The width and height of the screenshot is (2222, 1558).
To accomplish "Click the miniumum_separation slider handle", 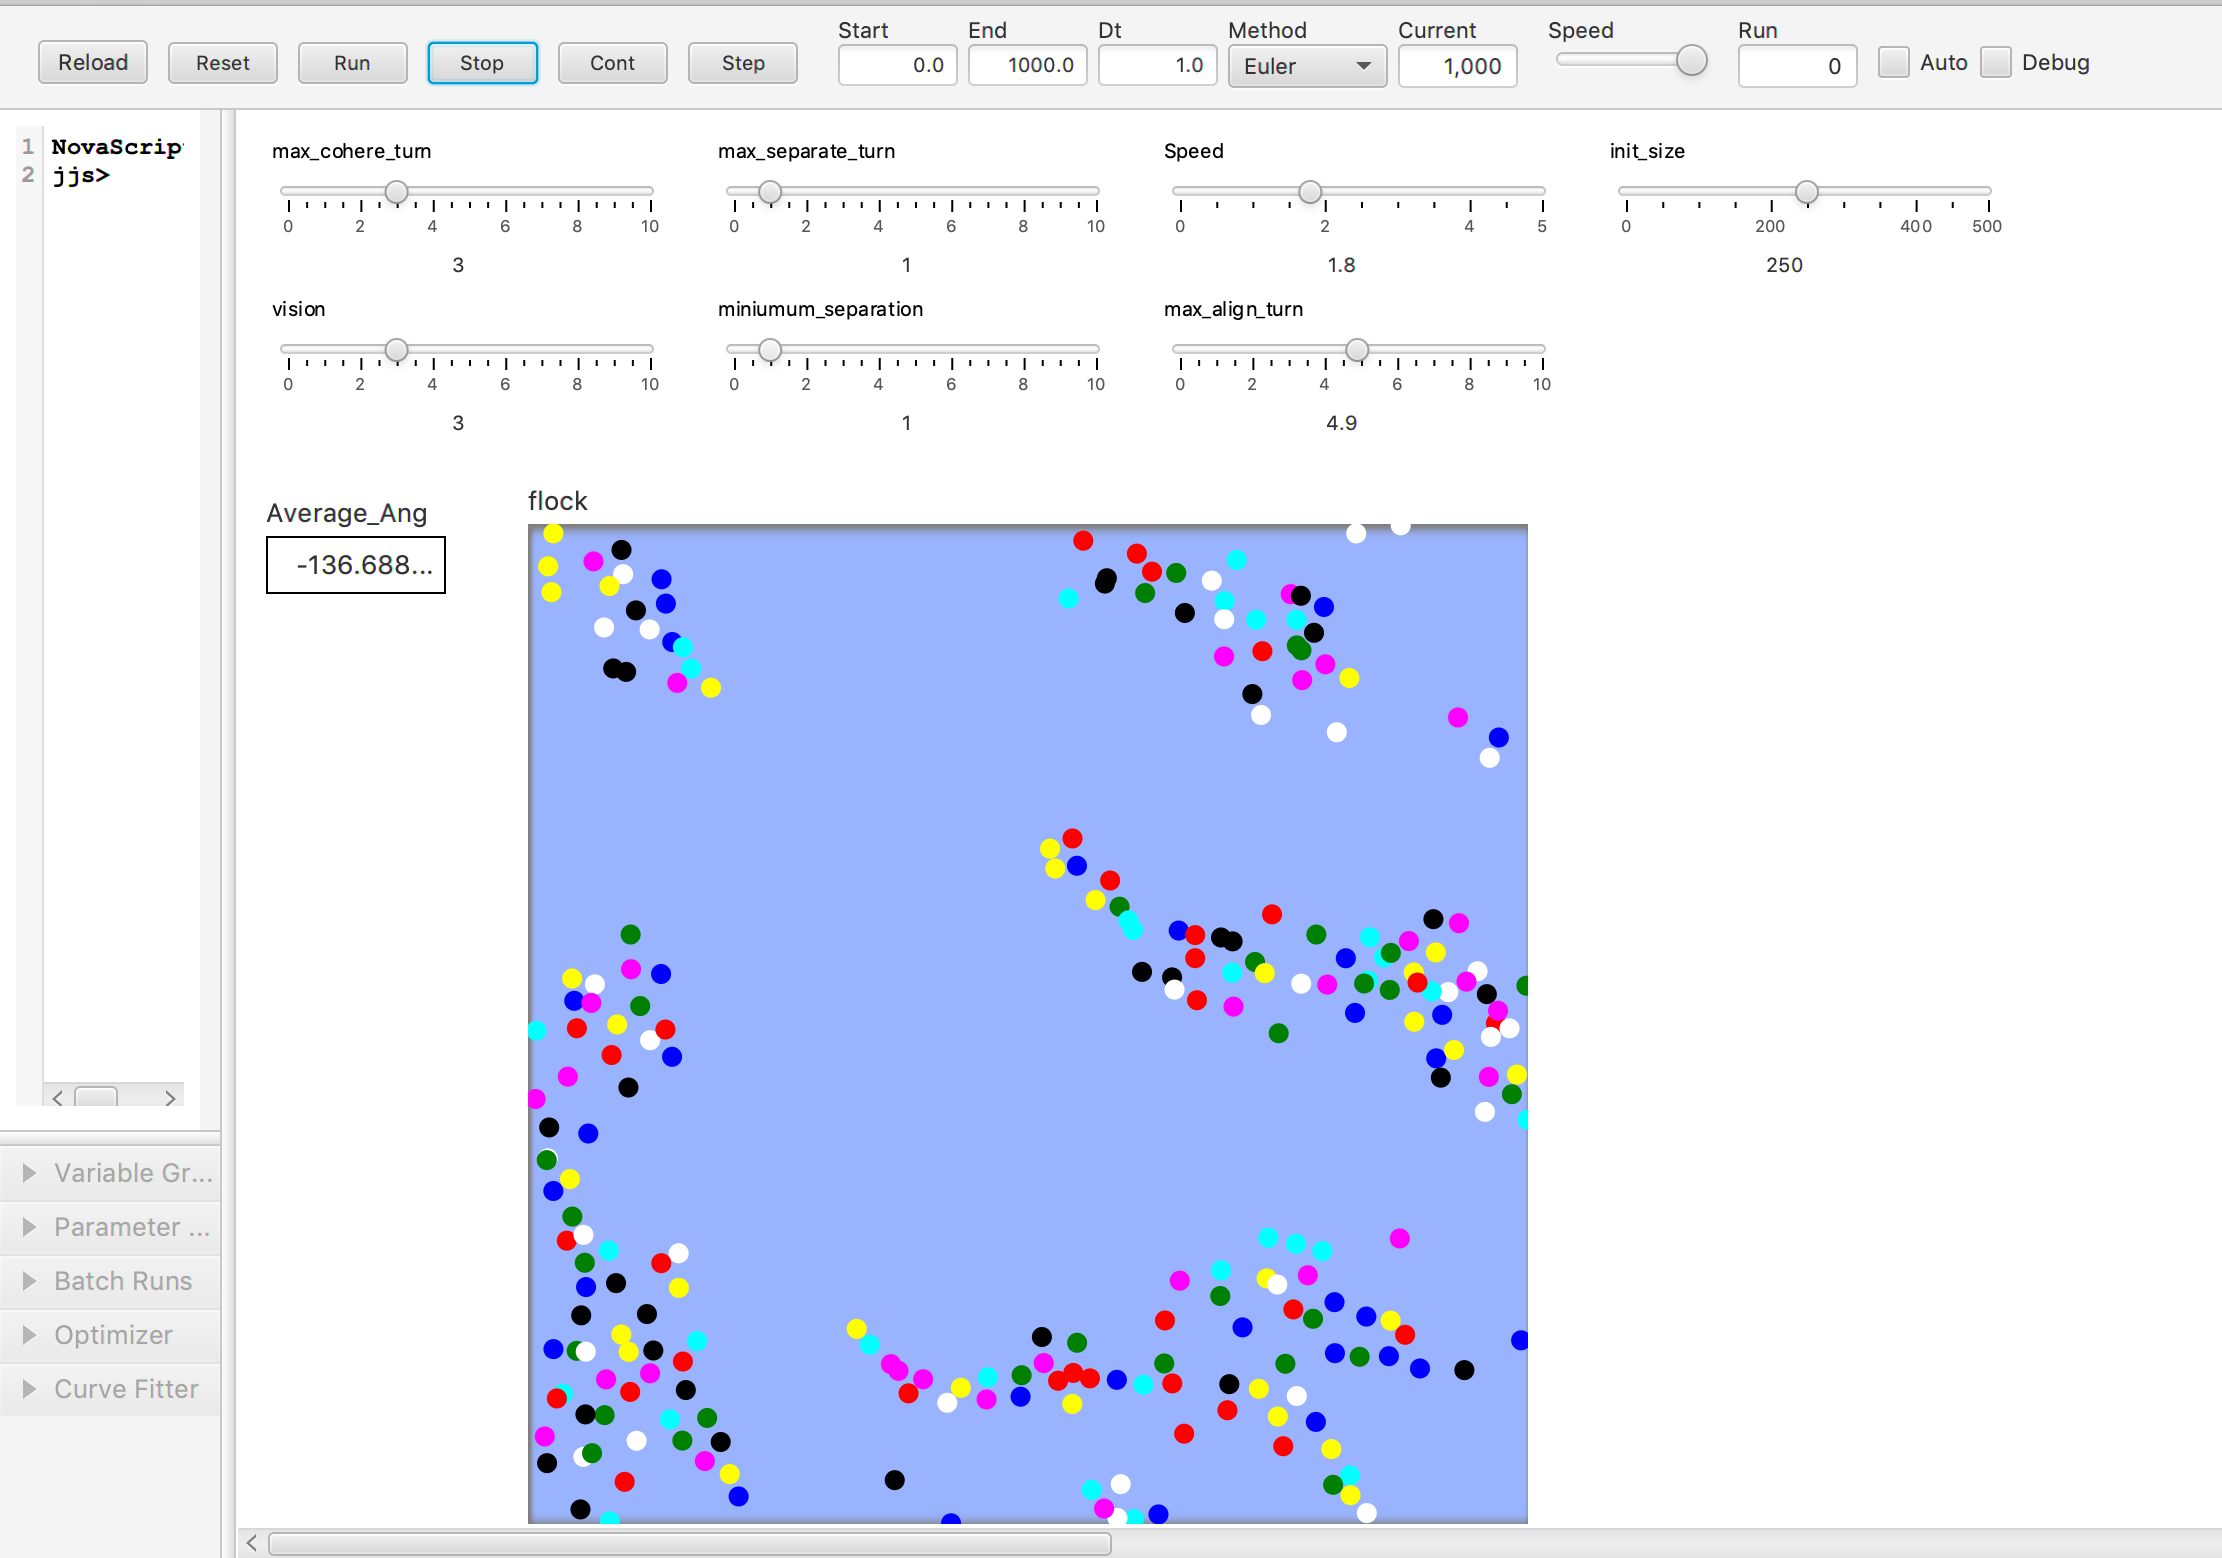I will point(770,350).
